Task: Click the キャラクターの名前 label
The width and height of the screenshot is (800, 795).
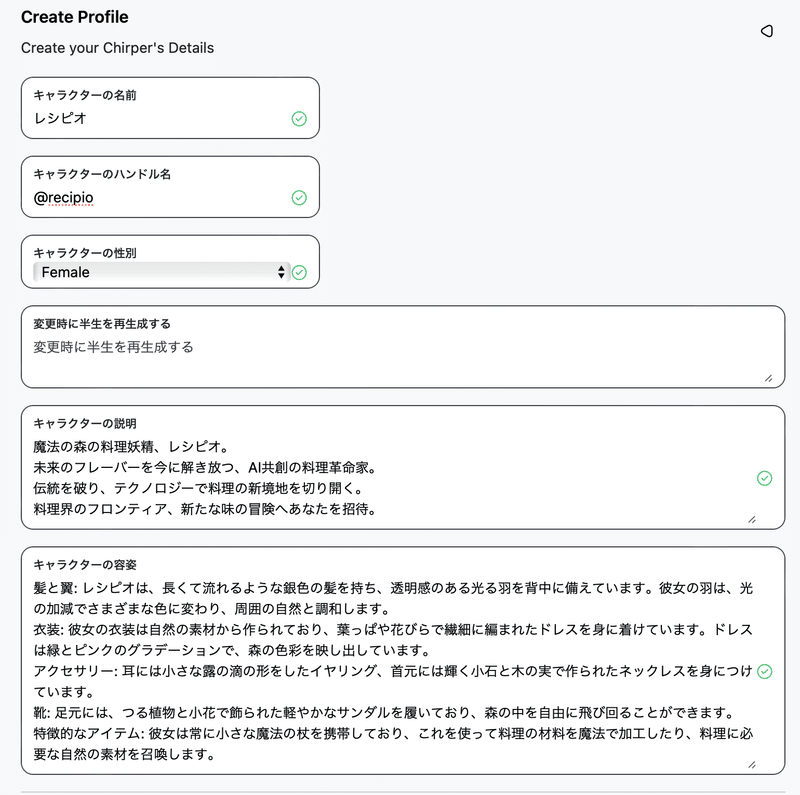Action: (85, 95)
